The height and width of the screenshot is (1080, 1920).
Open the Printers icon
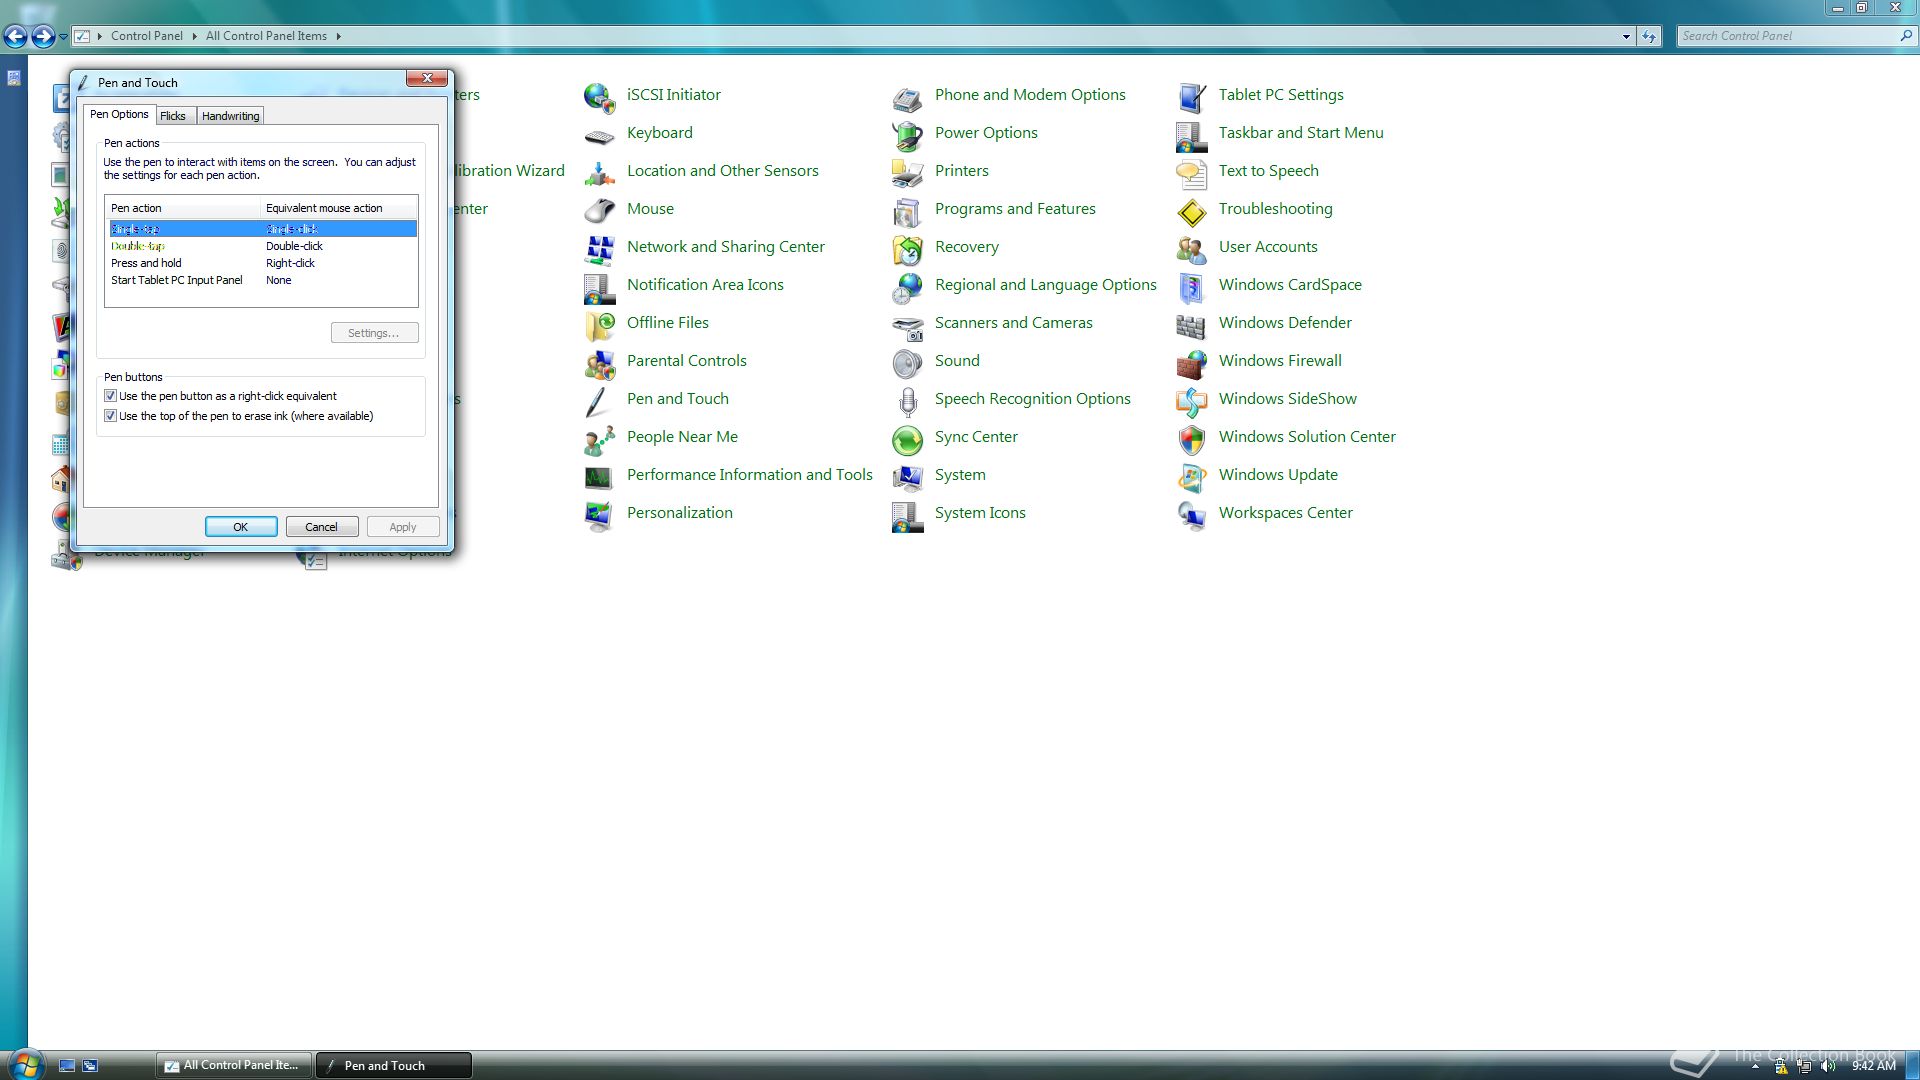(x=907, y=173)
